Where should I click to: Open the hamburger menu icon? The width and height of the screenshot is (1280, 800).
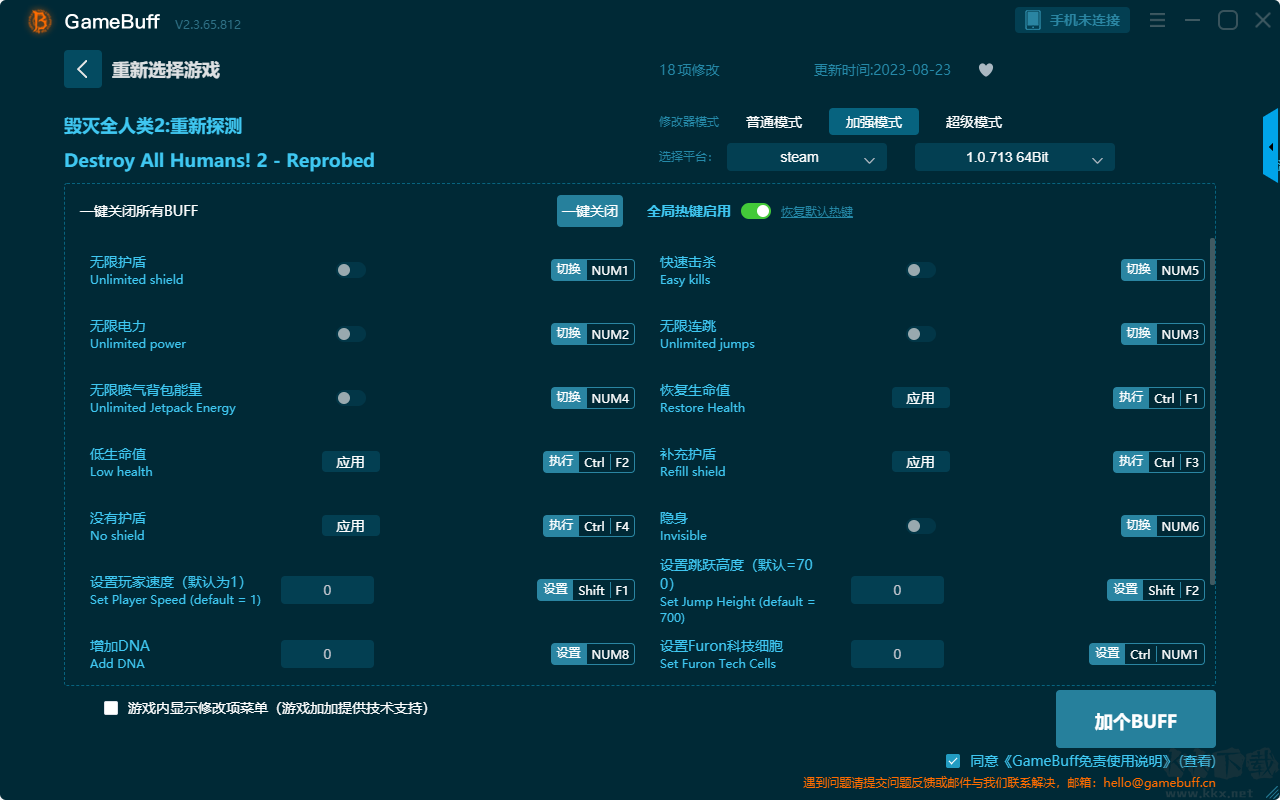point(1157,20)
